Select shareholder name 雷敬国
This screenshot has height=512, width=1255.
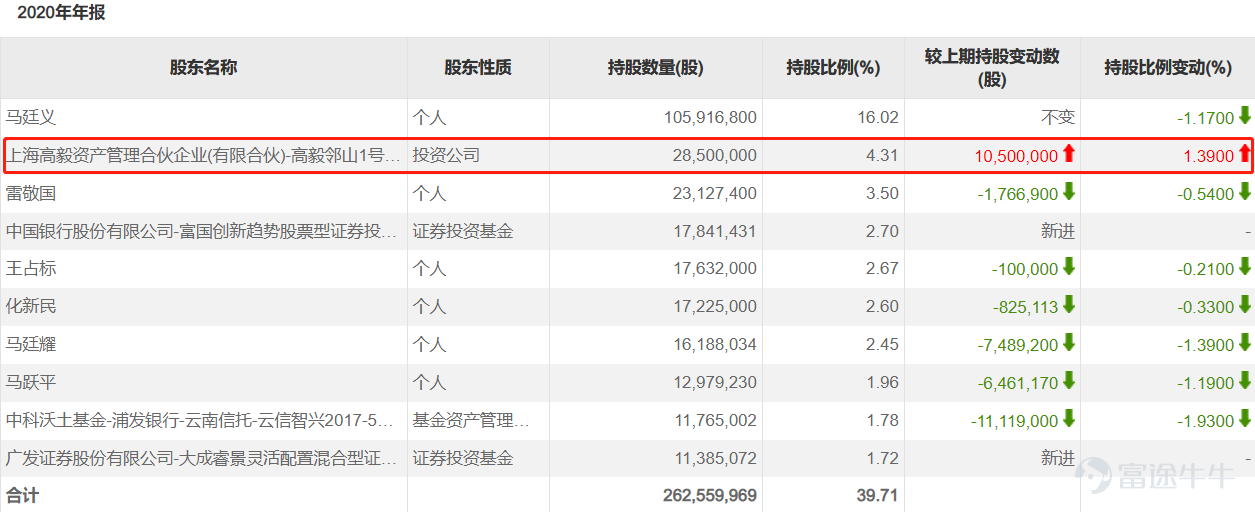pos(31,193)
